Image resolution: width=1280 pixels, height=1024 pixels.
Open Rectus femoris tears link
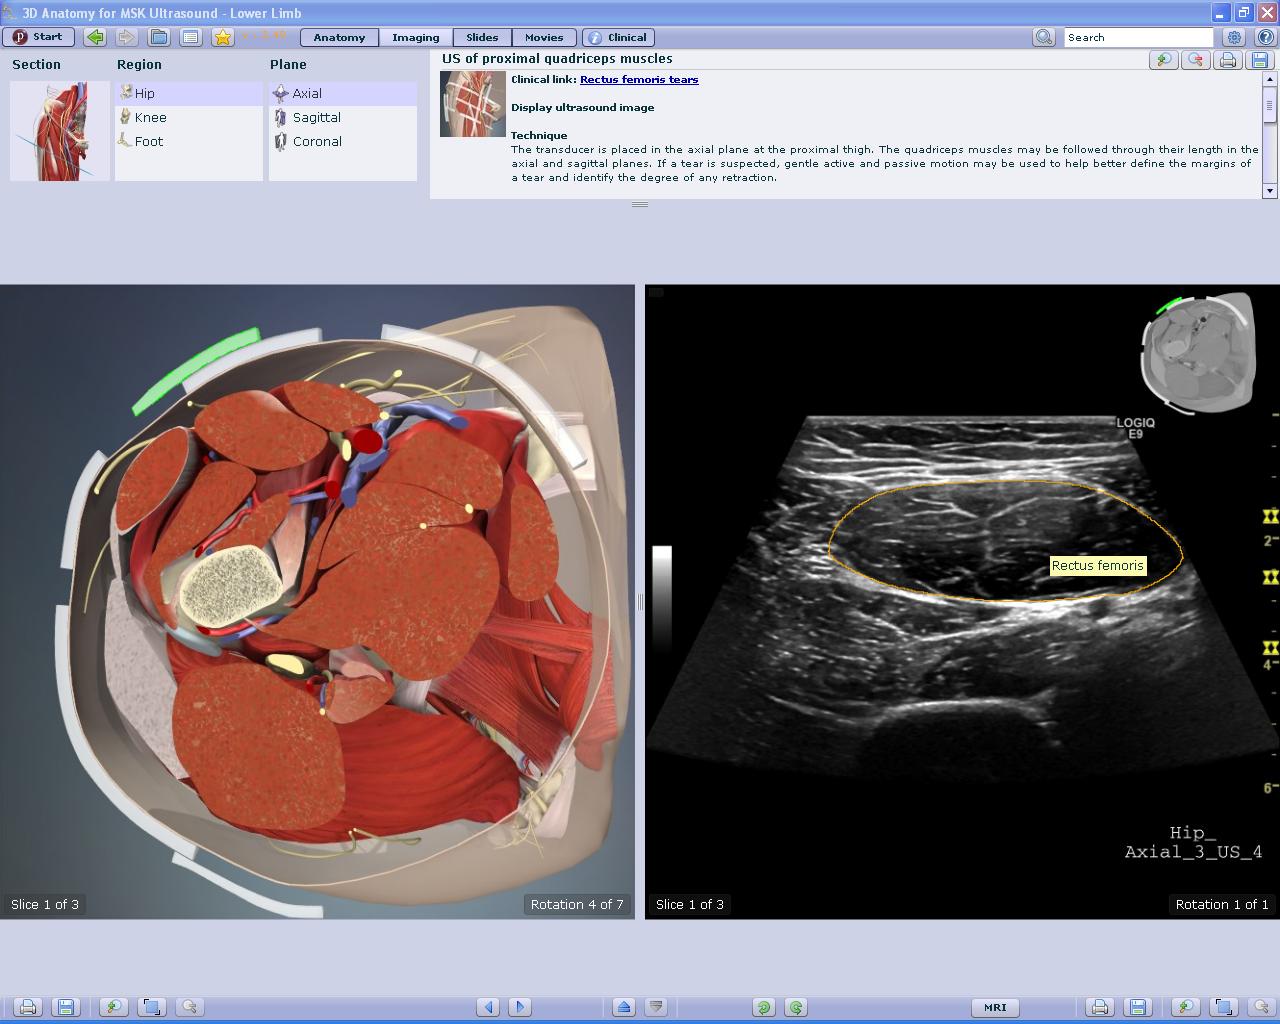pos(639,79)
